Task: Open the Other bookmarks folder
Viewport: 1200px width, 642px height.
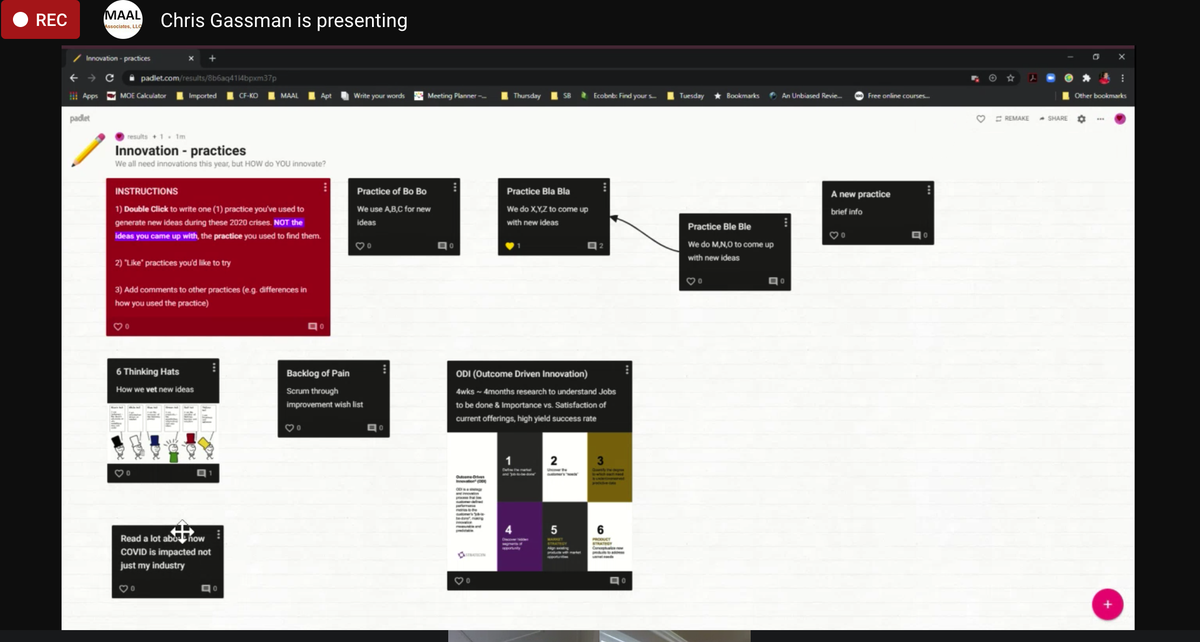Action: click(x=1094, y=96)
